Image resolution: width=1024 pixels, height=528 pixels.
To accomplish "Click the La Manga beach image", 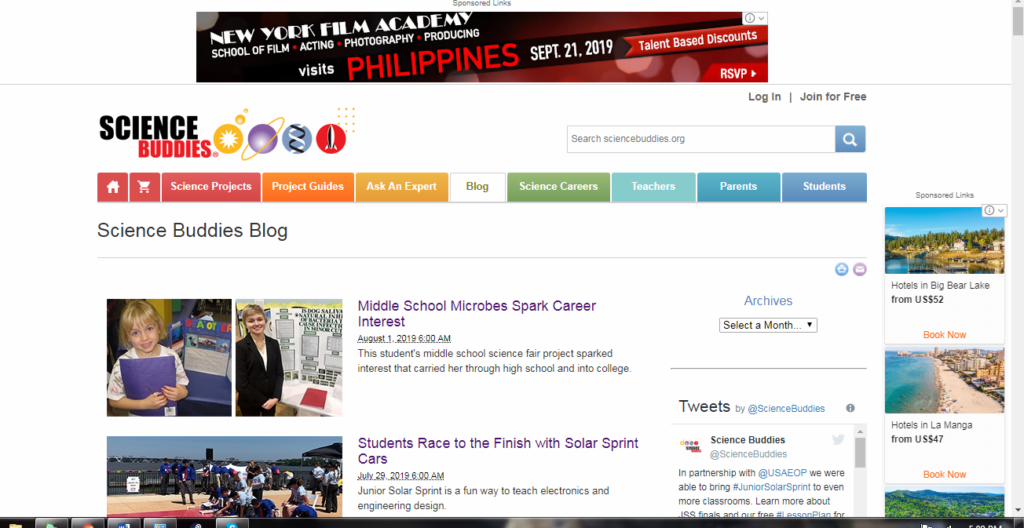I will (944, 380).
